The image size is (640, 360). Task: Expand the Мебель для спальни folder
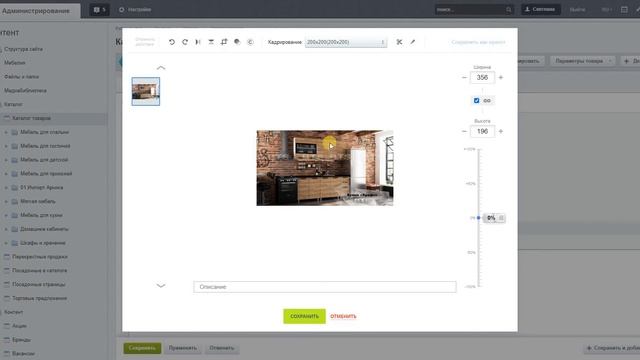point(6,132)
